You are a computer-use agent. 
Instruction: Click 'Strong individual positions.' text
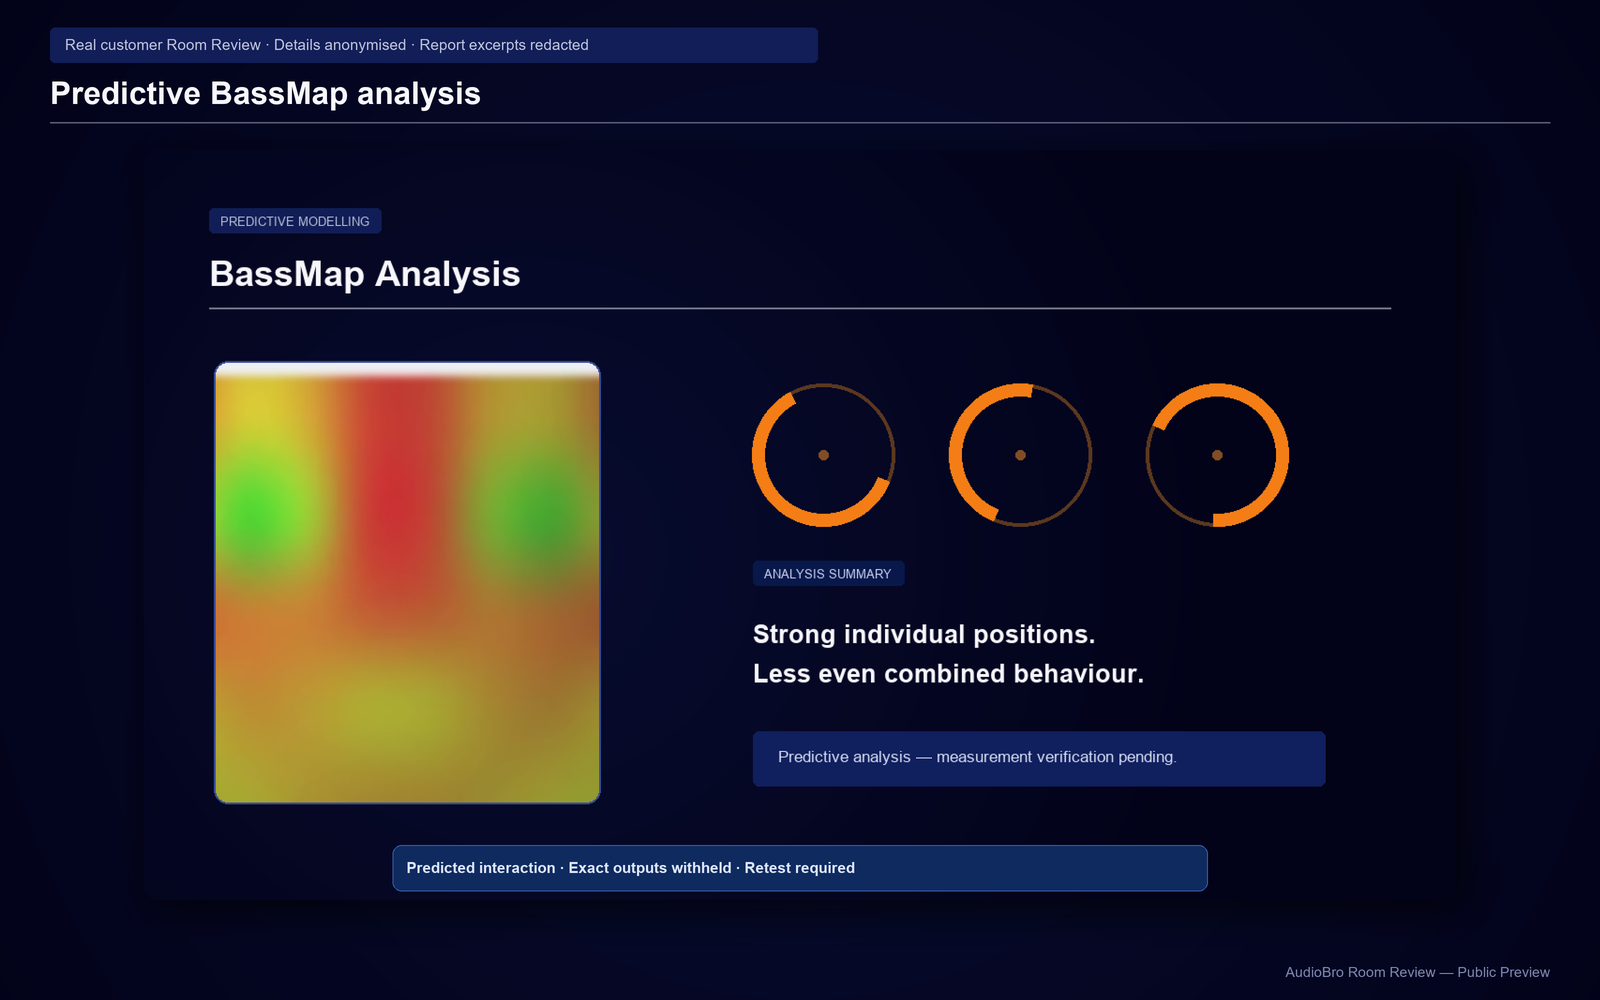click(x=924, y=635)
